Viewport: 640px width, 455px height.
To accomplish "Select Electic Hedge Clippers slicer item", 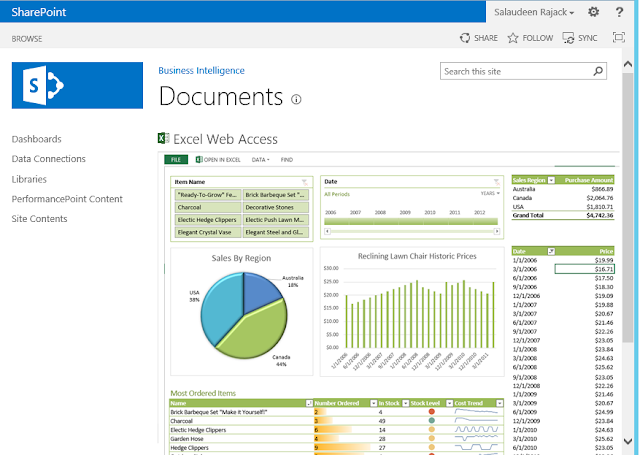I will click(x=207, y=220).
